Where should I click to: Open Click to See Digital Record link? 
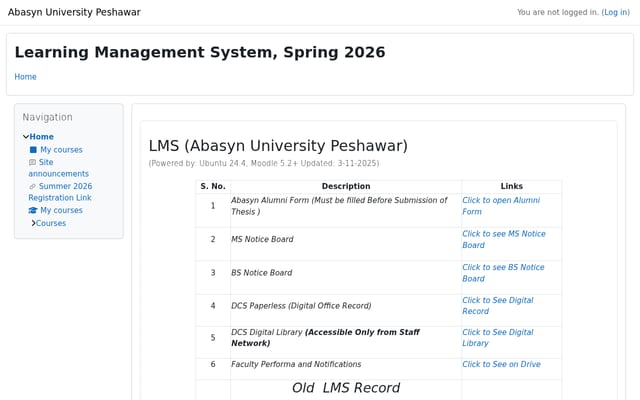pyautogui.click(x=498, y=306)
